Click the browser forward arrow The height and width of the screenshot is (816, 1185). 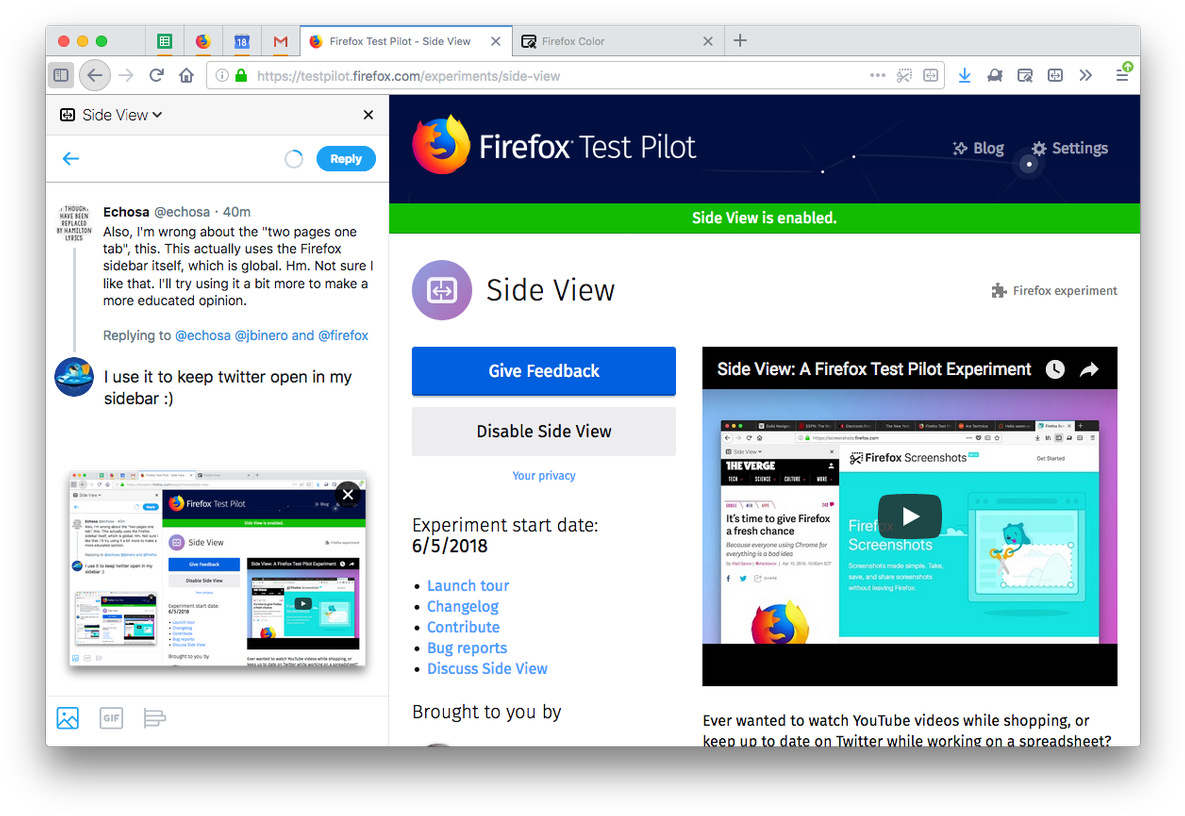pyautogui.click(x=126, y=76)
